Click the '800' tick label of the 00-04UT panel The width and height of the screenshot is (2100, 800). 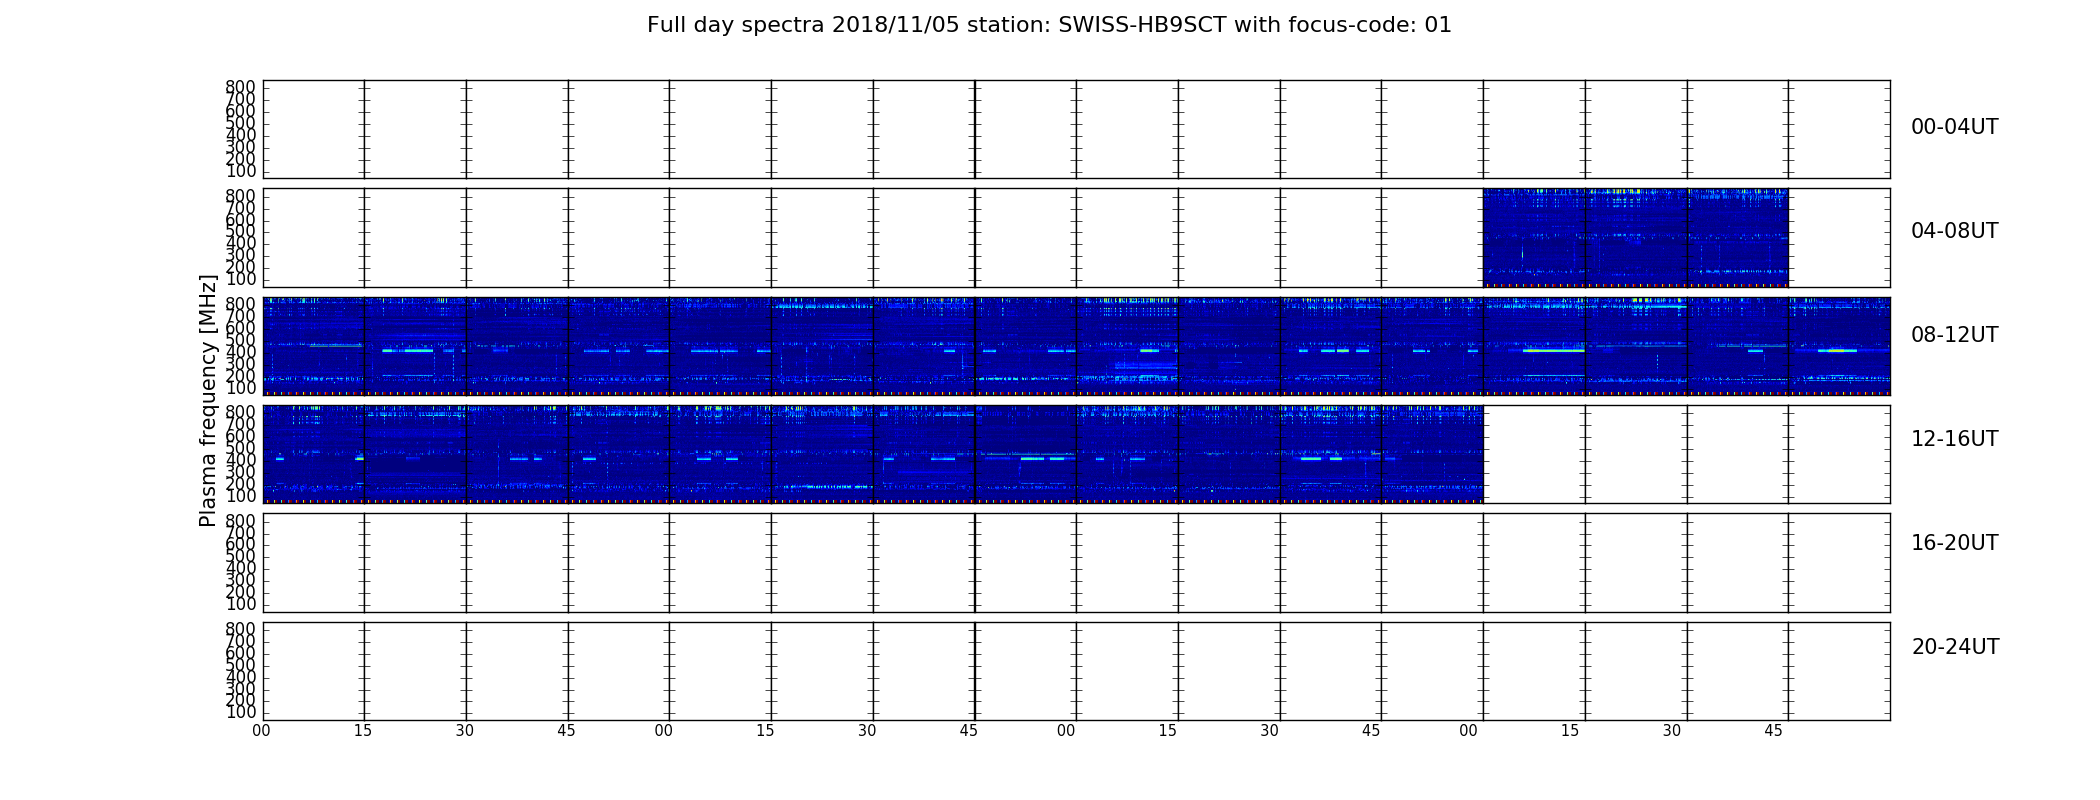click(241, 87)
